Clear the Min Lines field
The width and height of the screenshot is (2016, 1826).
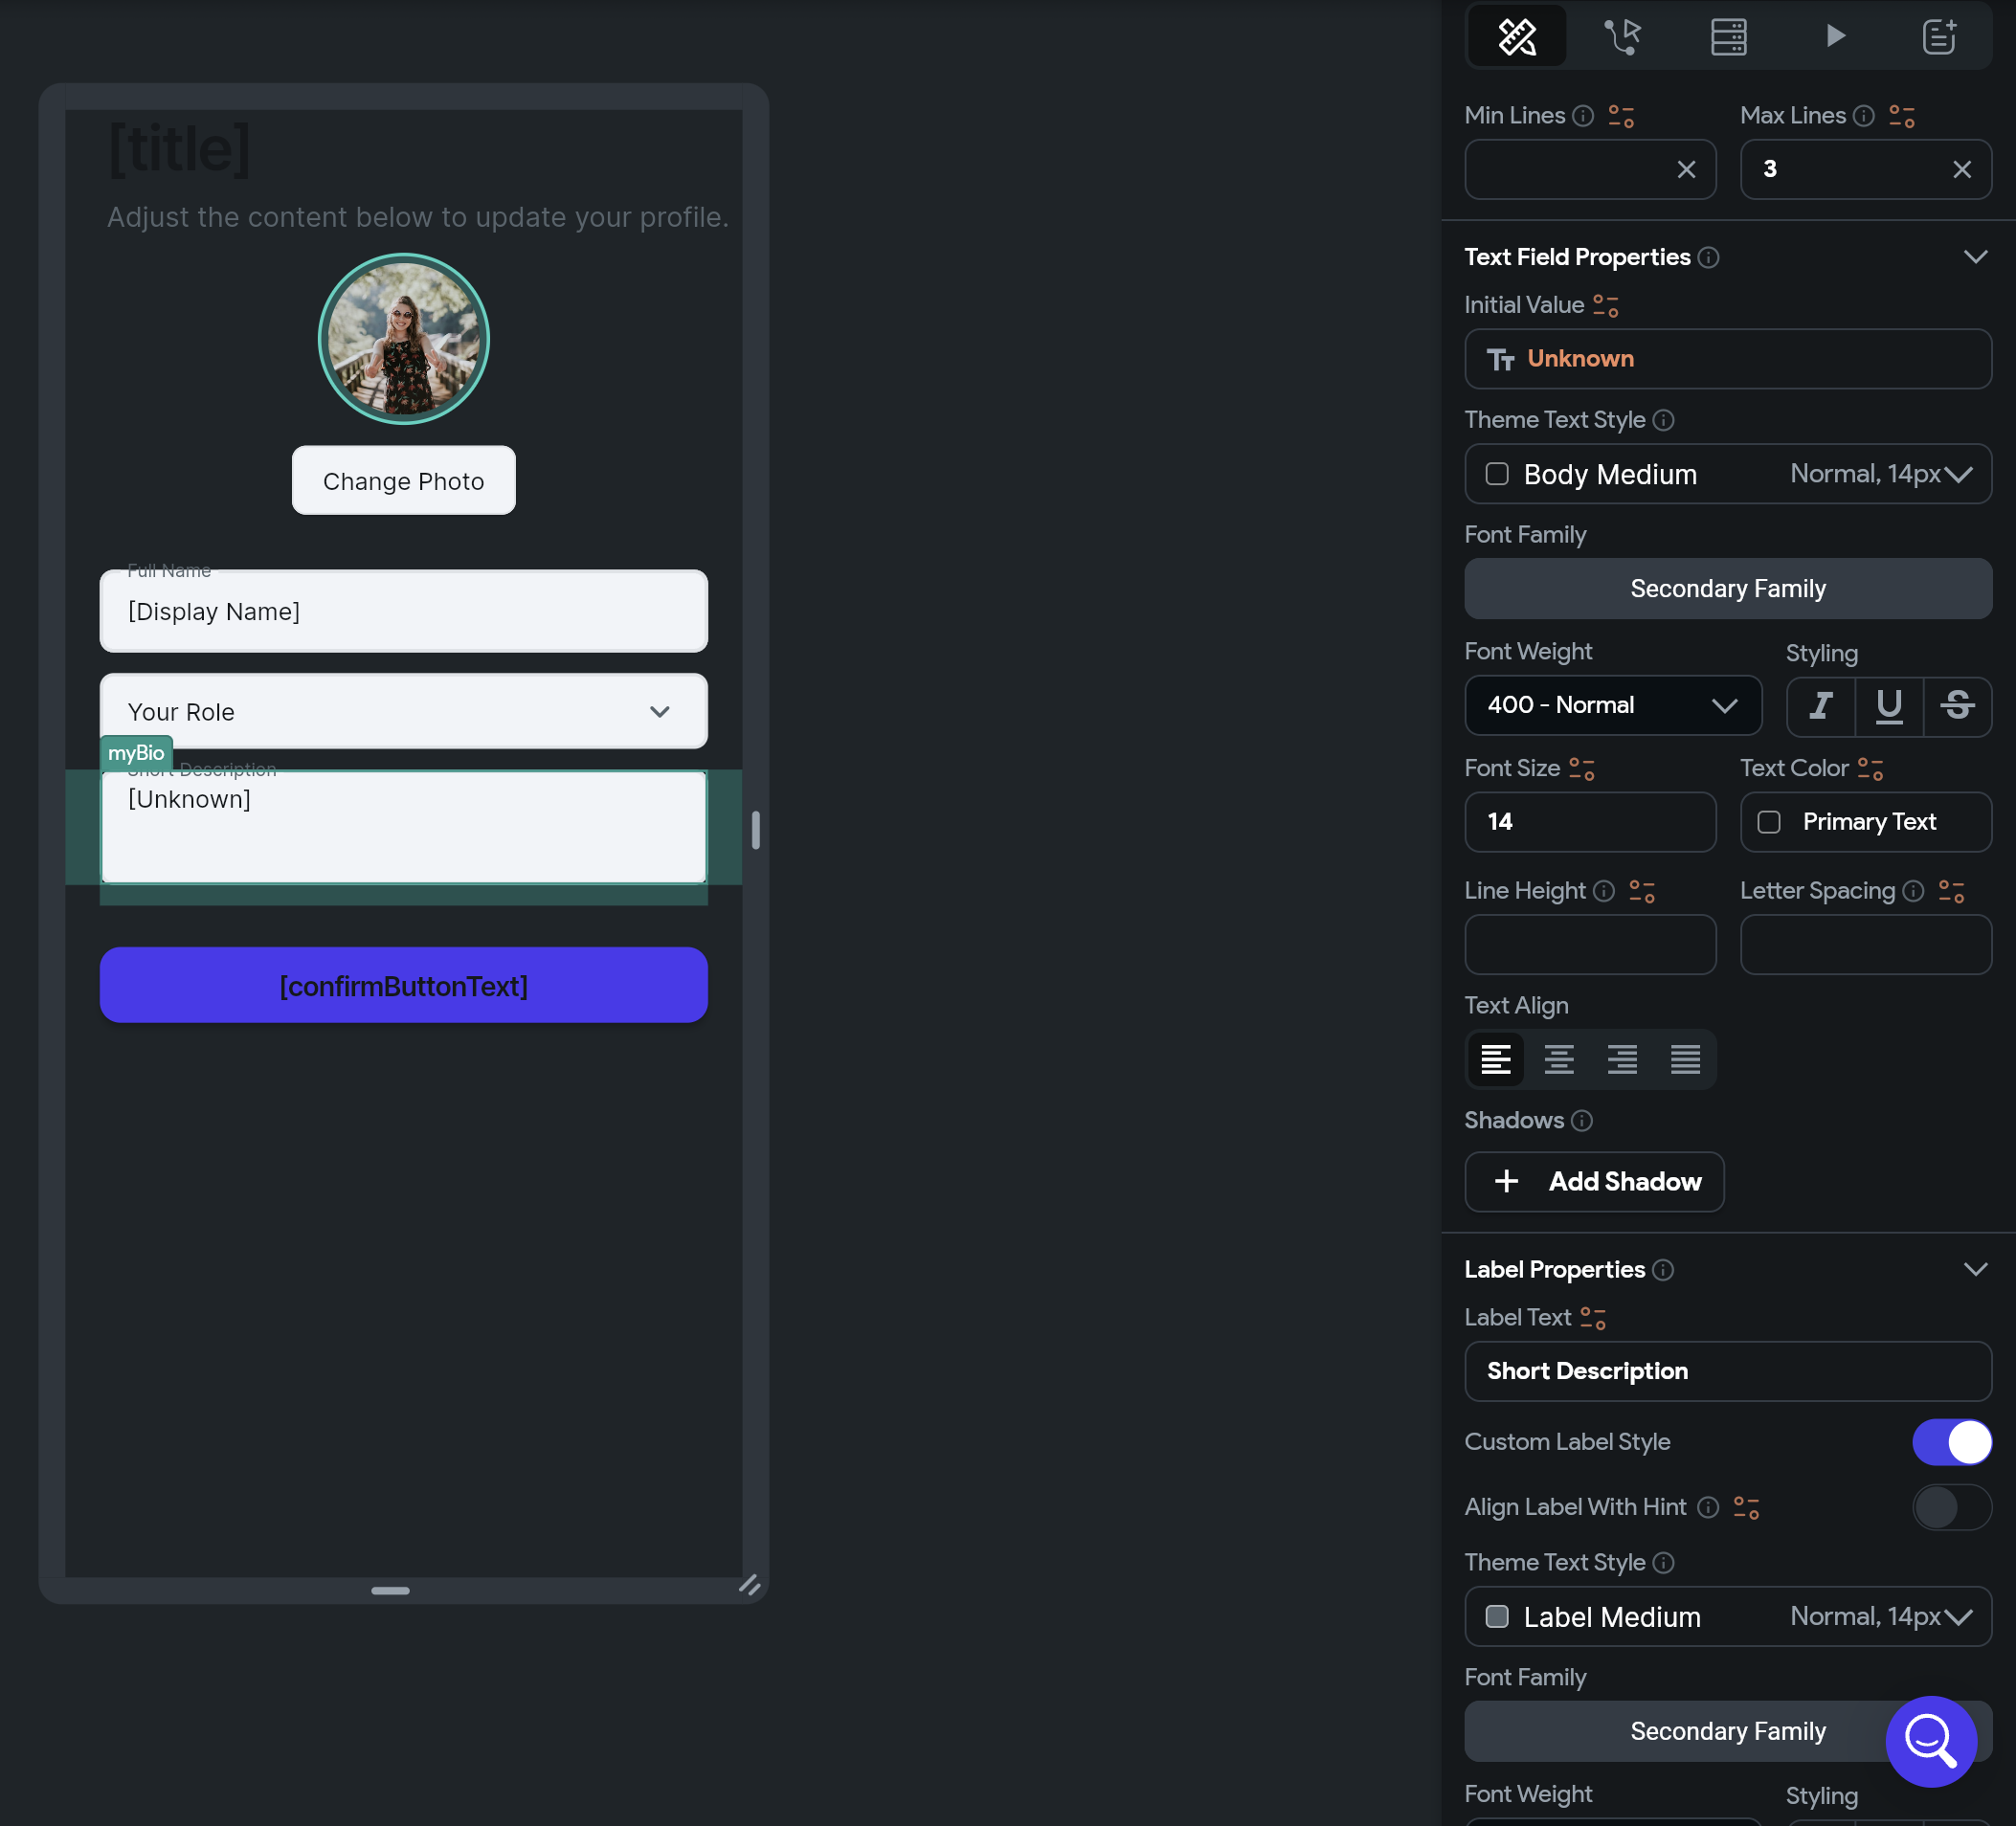pos(1686,170)
